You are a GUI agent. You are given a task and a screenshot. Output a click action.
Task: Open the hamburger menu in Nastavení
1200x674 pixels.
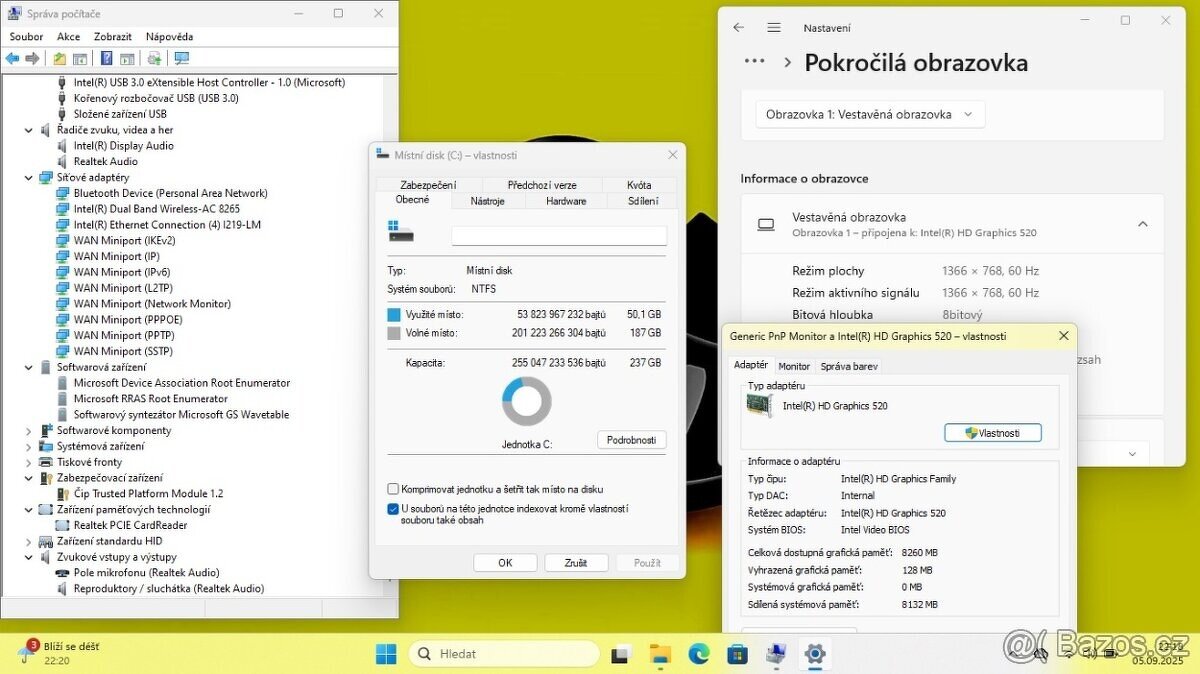[773, 27]
